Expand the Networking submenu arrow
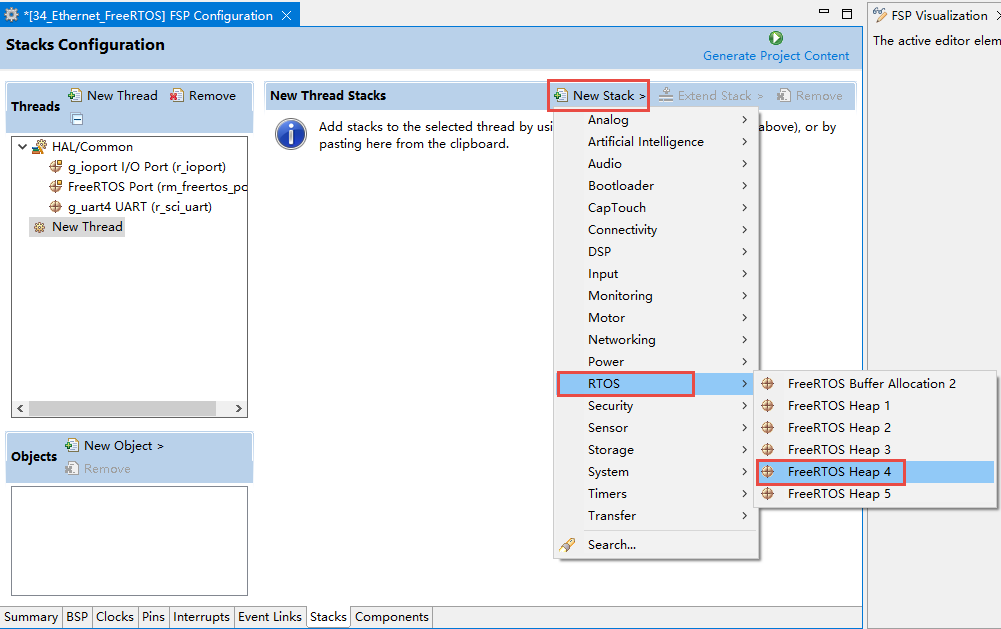Viewport: 1001px width, 629px height. click(x=744, y=340)
